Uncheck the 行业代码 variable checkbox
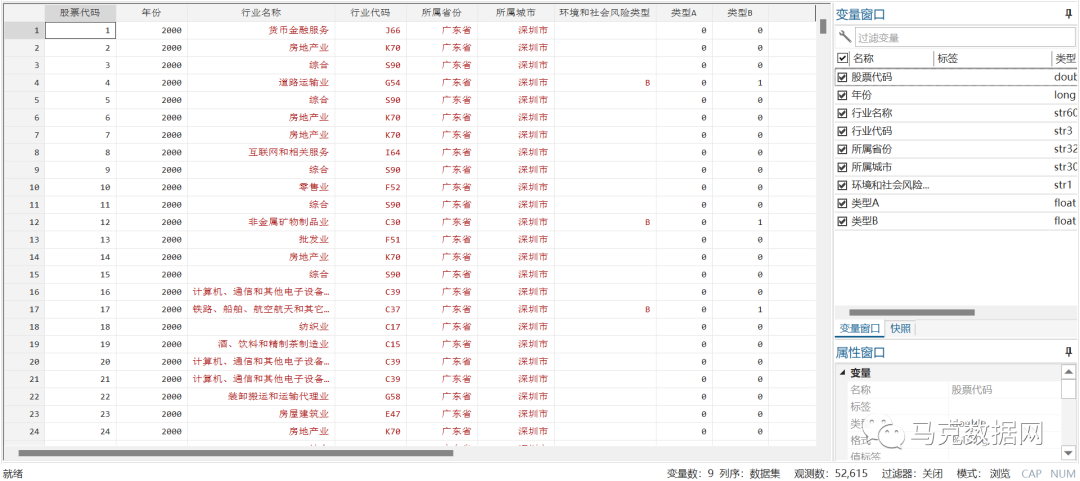Viewport: 1080px width, 481px height. coord(842,131)
